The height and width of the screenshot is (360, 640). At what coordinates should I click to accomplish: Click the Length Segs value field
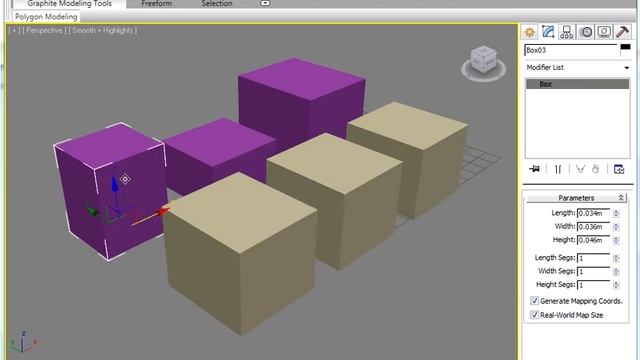(594, 258)
